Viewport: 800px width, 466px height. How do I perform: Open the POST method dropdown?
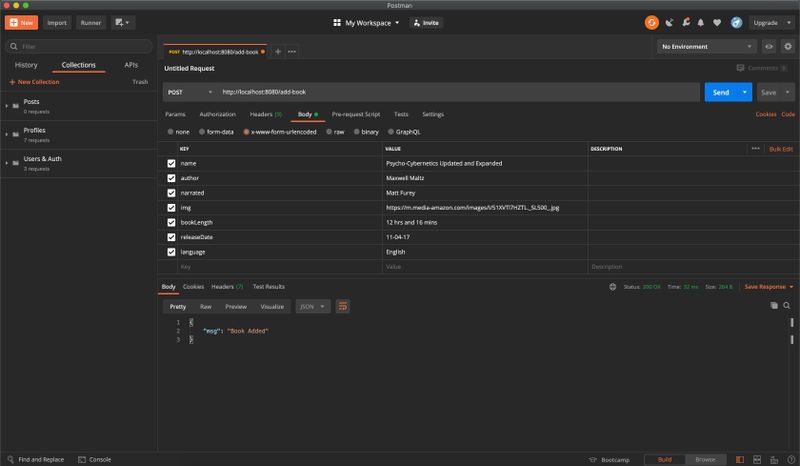click(190, 92)
